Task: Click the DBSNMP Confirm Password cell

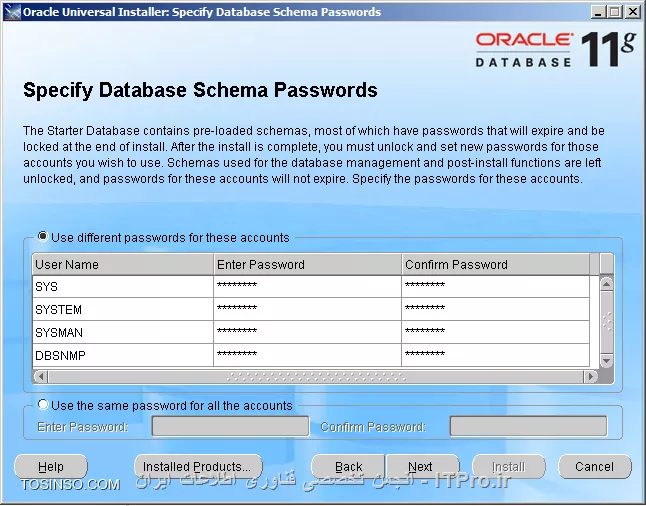Action: (x=495, y=355)
